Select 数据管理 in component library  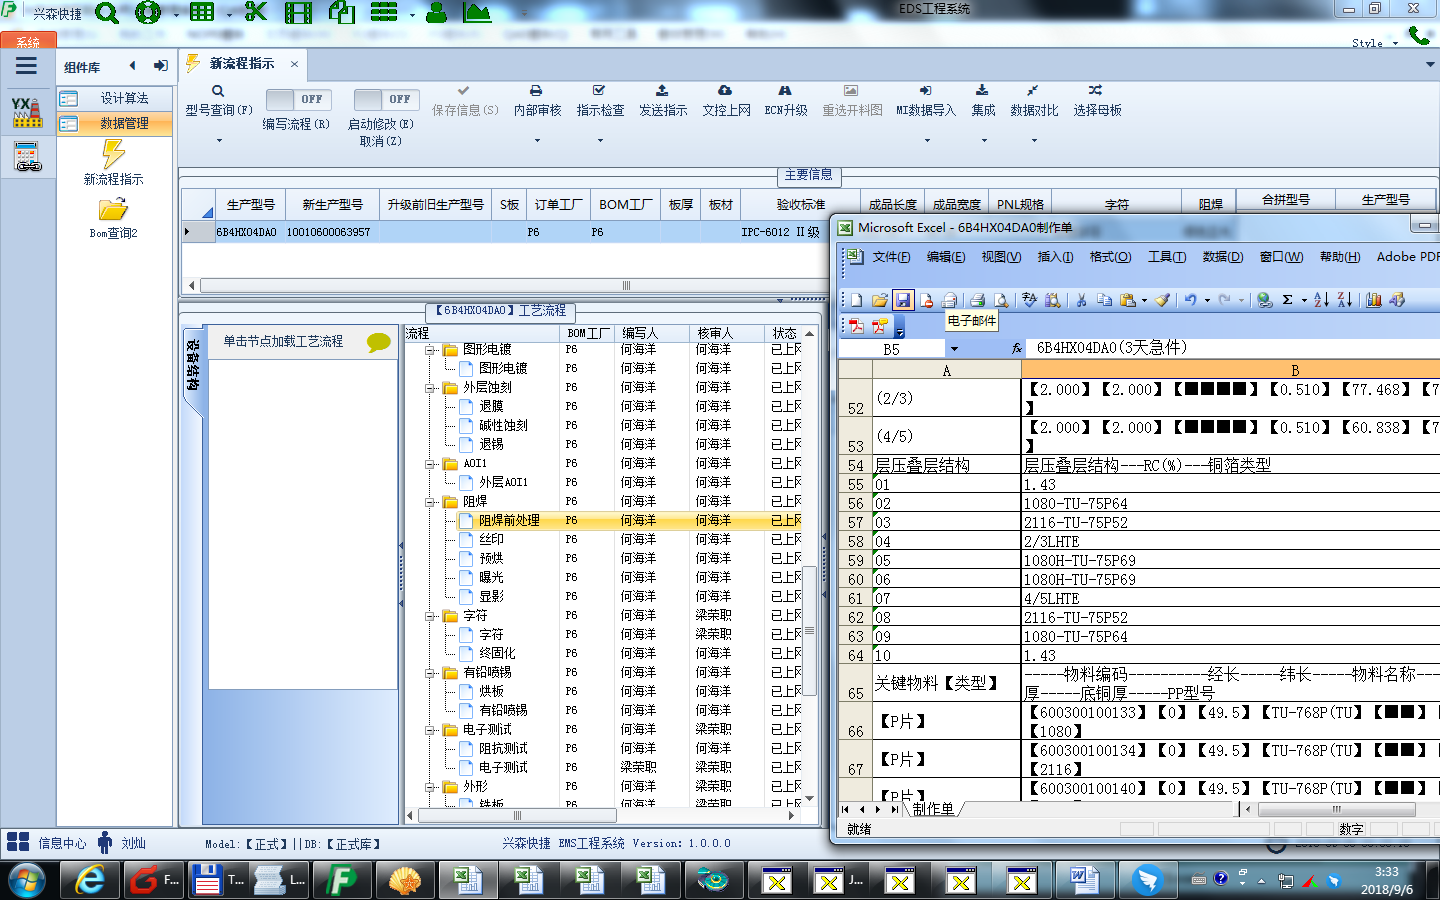[x=114, y=123]
